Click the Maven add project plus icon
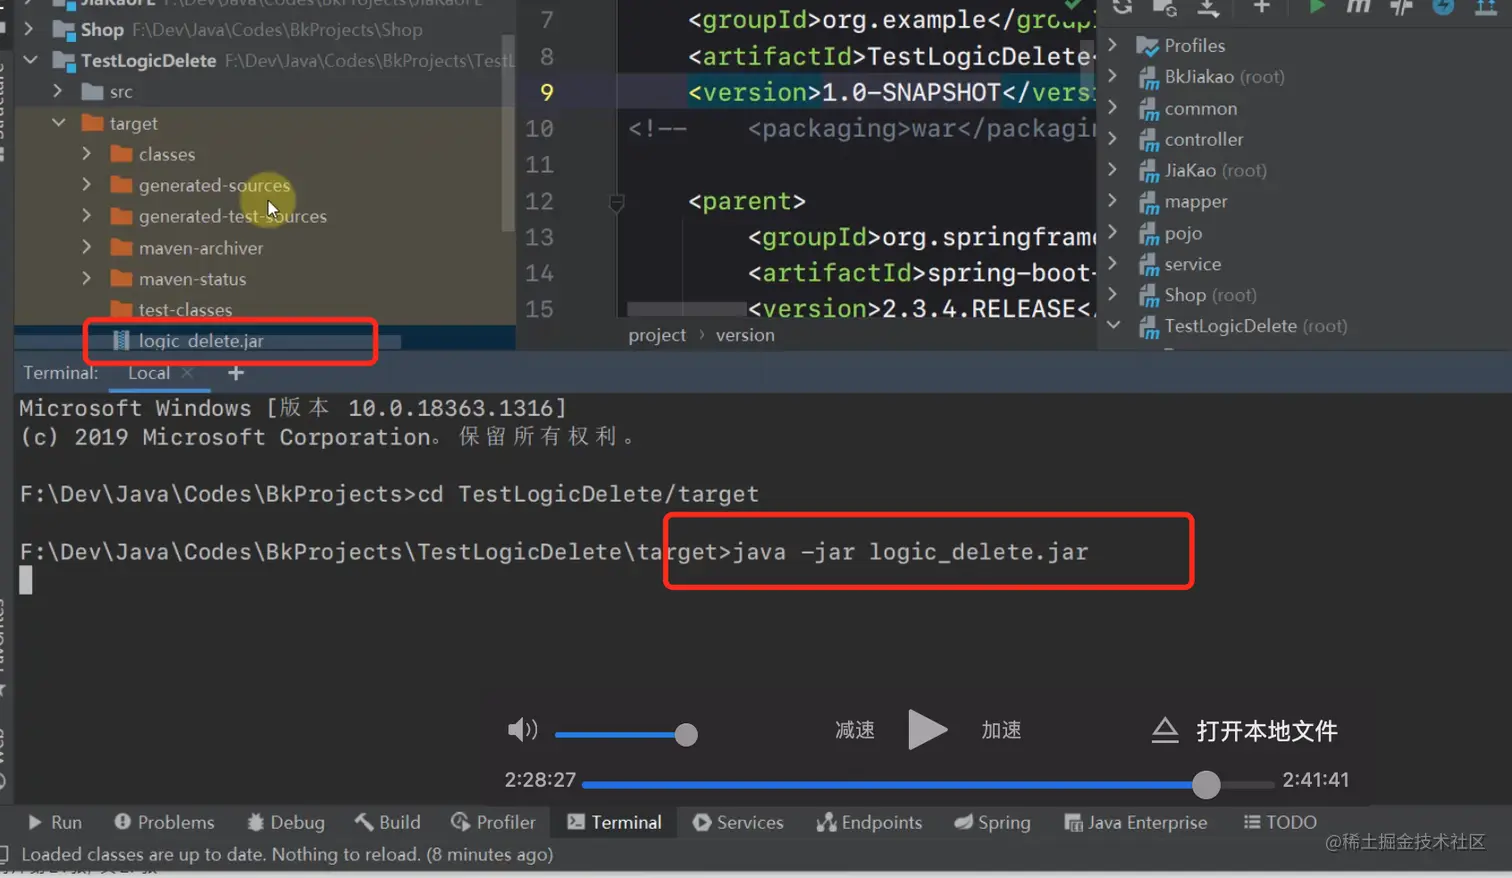The image size is (1512, 878). point(1262,7)
